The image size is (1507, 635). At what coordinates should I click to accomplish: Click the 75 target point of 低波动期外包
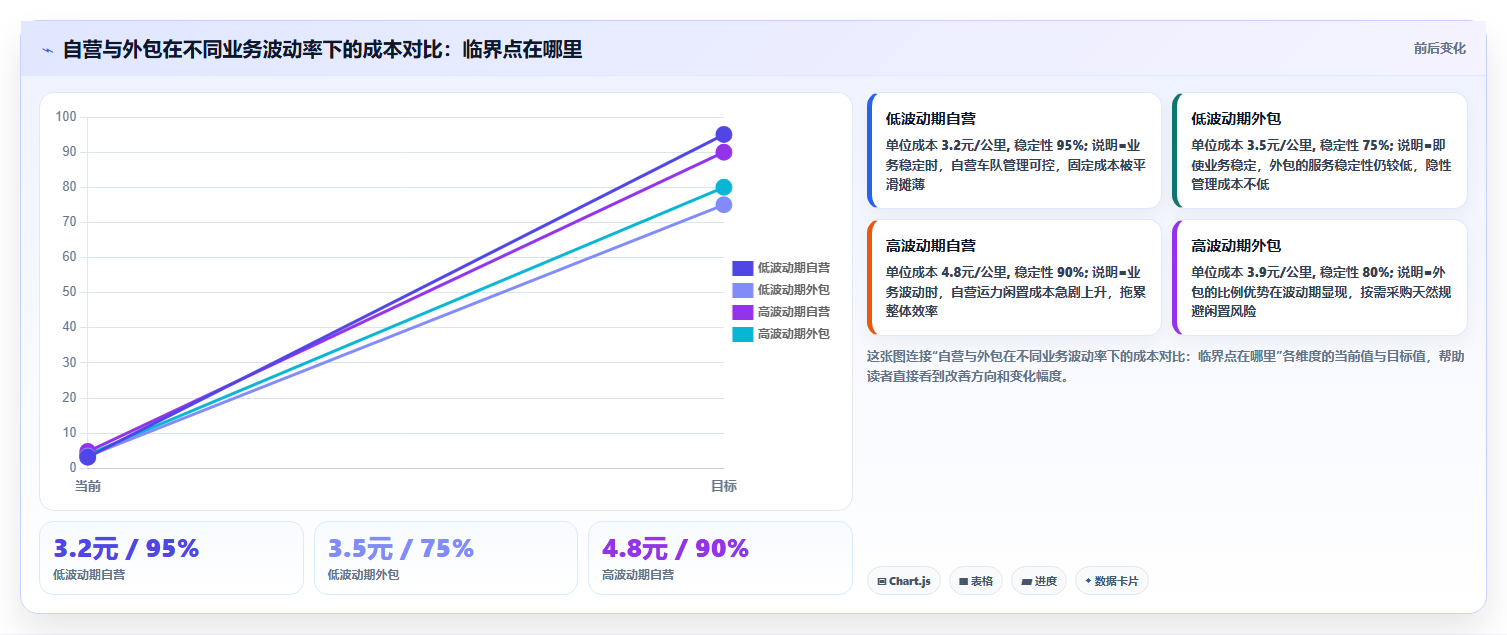pyautogui.click(x=724, y=205)
